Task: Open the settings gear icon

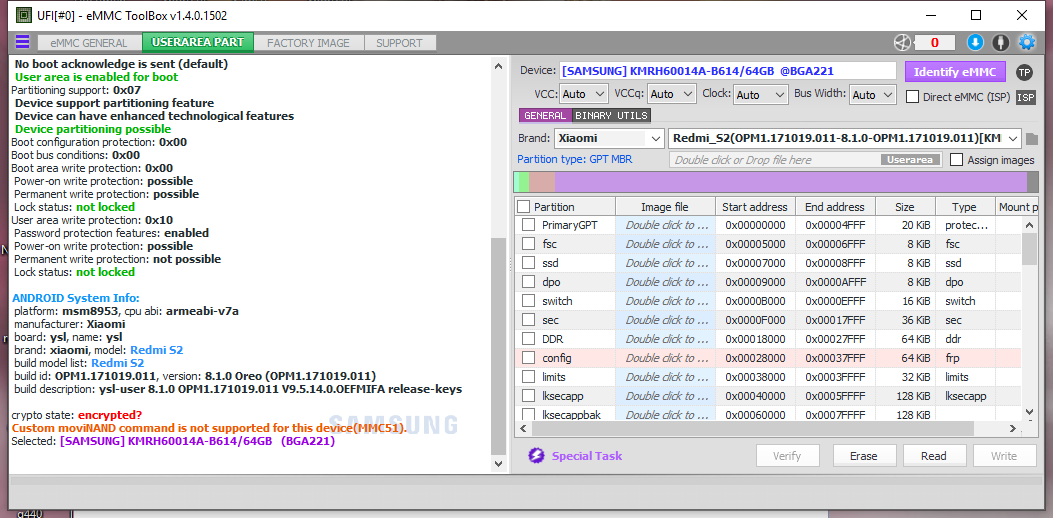Action: click(x=1027, y=42)
